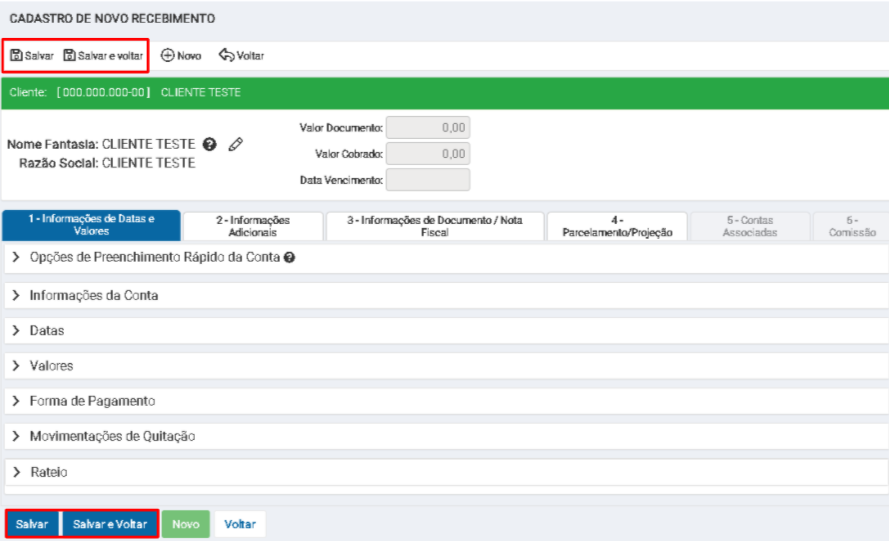The image size is (889, 541).
Task: Expand the Valores section
Action: tap(446, 366)
